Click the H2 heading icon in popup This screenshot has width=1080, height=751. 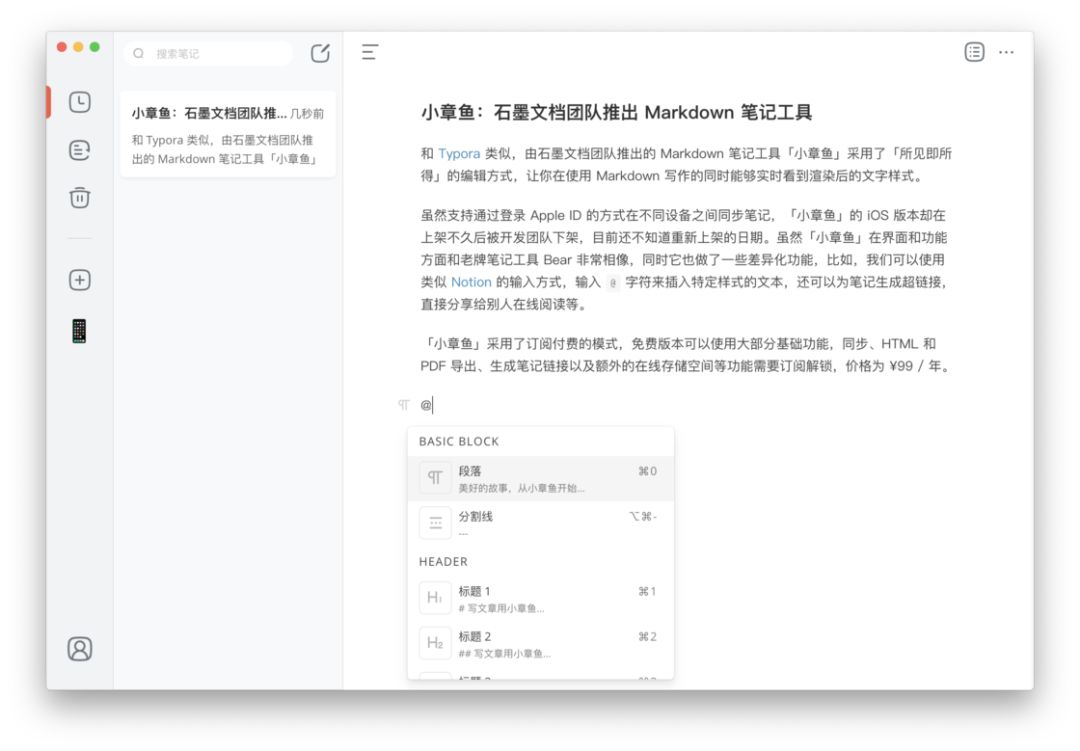pos(435,643)
